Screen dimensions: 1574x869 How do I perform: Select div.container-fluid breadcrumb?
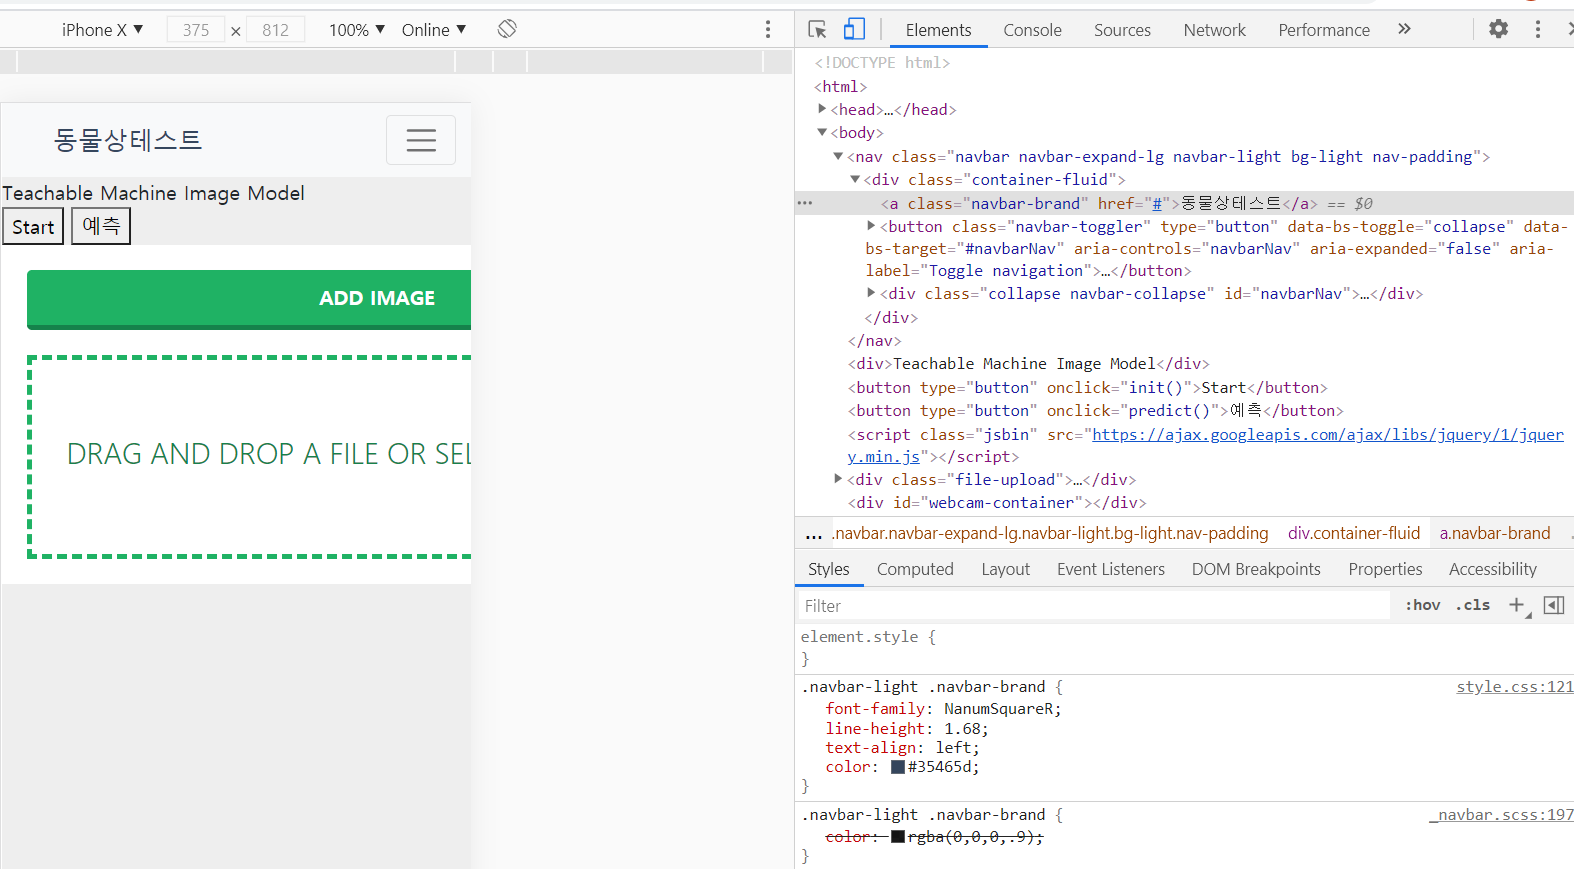pos(1354,533)
